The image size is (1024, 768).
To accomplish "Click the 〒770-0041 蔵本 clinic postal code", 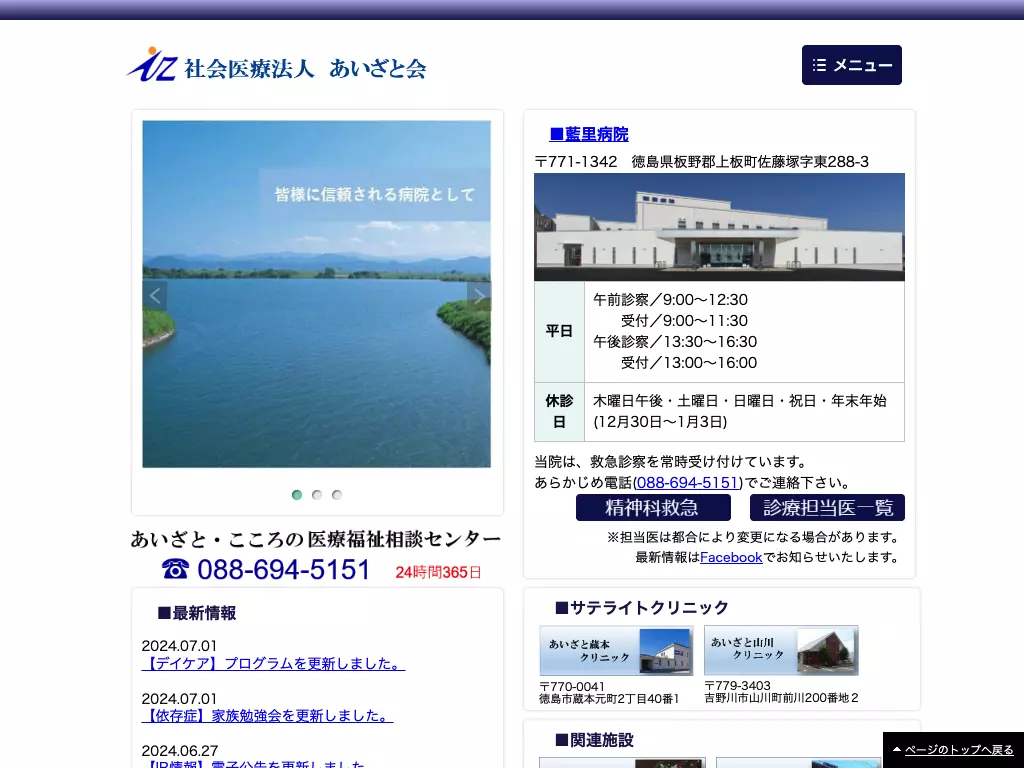I will [x=572, y=686].
